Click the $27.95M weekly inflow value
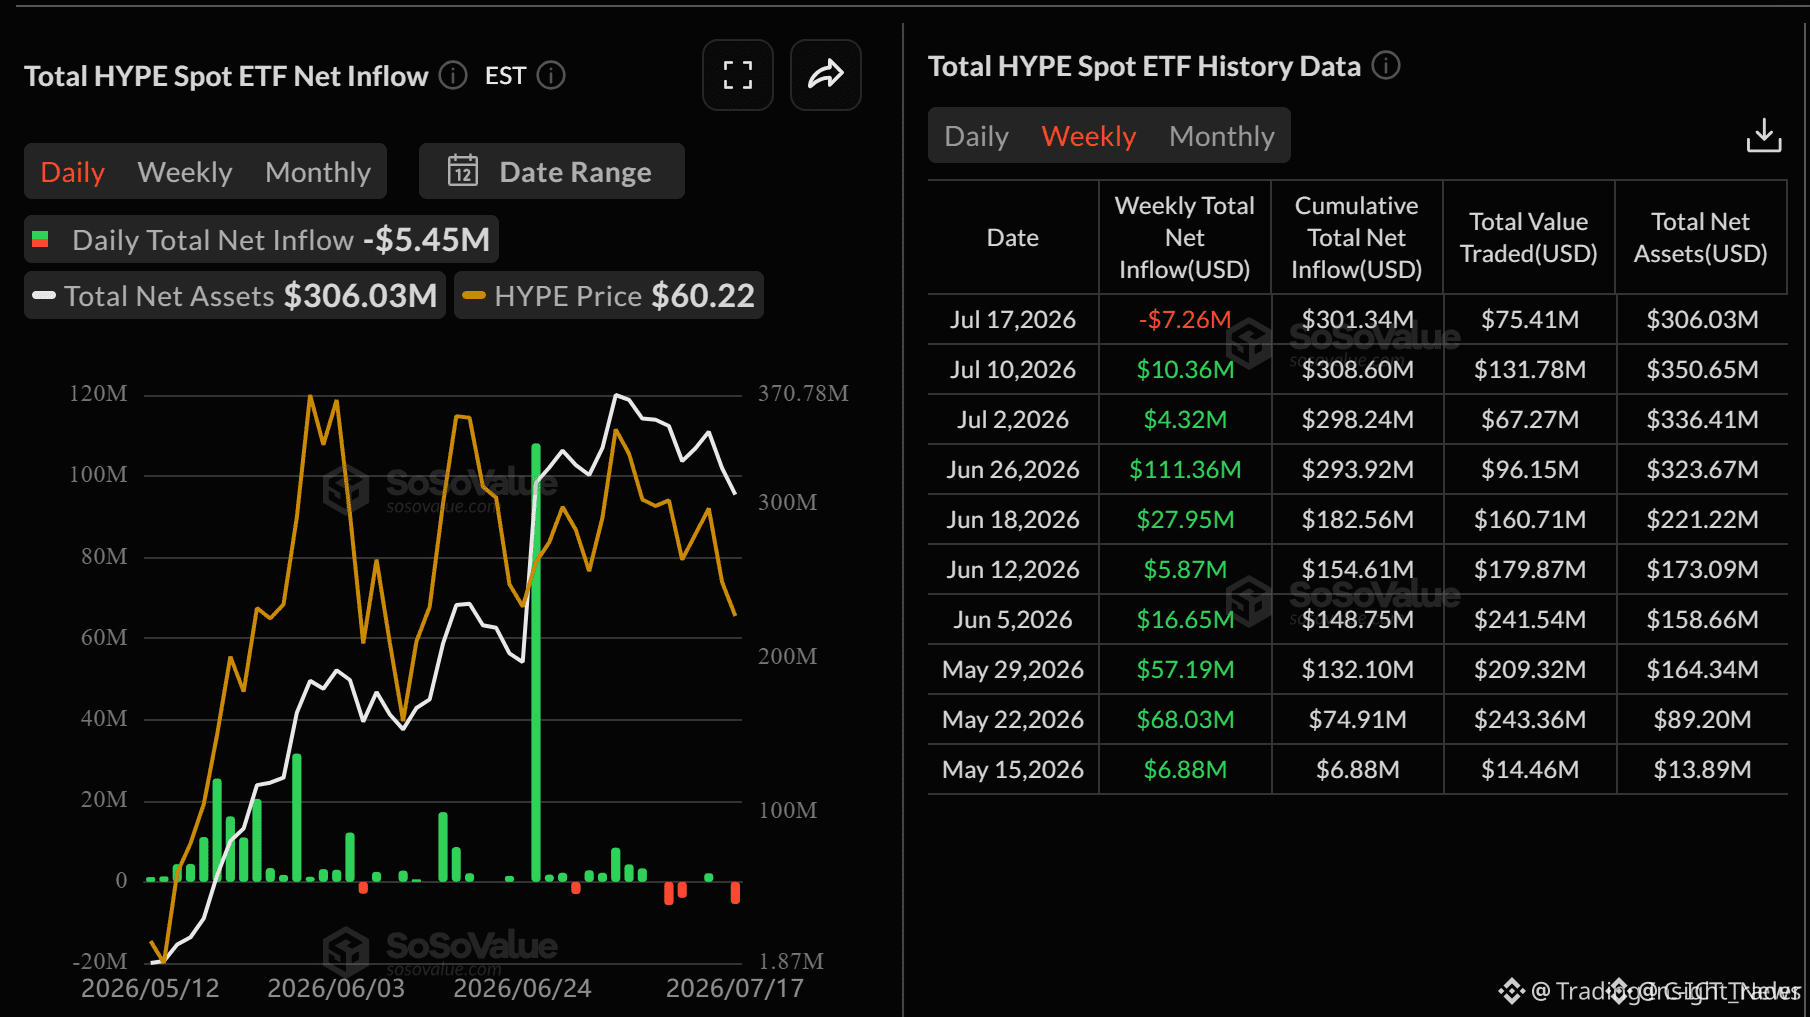1810x1017 pixels. coord(1185,520)
